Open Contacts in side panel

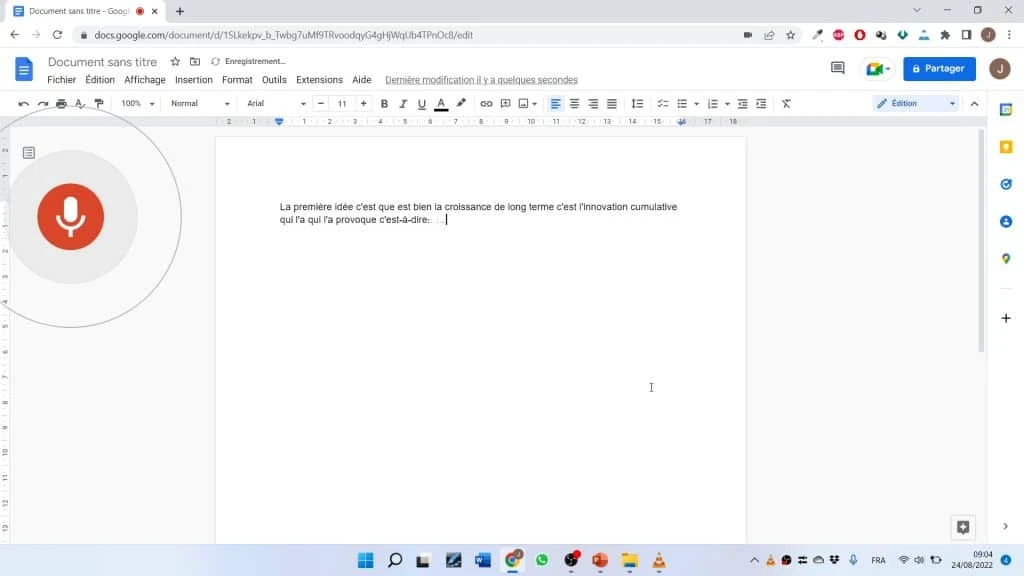[1006, 221]
